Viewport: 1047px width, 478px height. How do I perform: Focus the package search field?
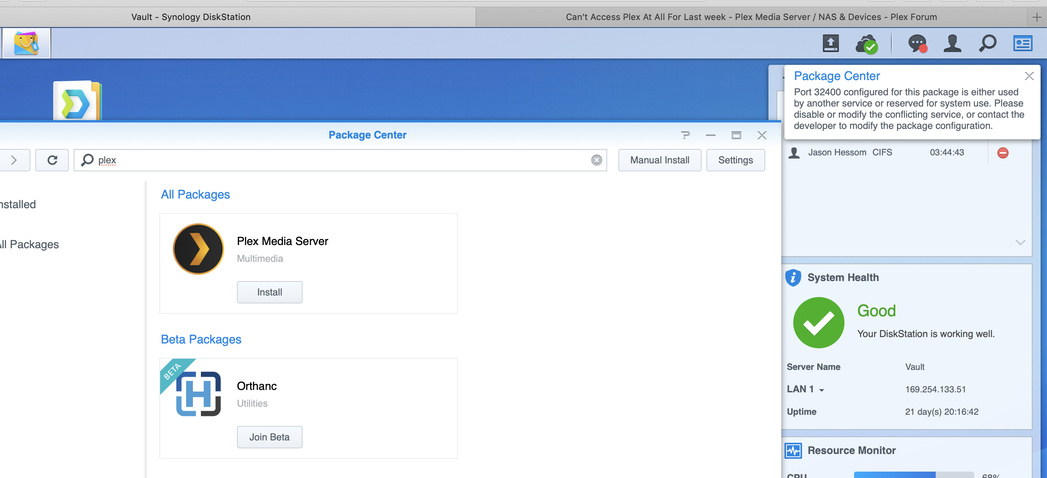pyautogui.click(x=341, y=160)
